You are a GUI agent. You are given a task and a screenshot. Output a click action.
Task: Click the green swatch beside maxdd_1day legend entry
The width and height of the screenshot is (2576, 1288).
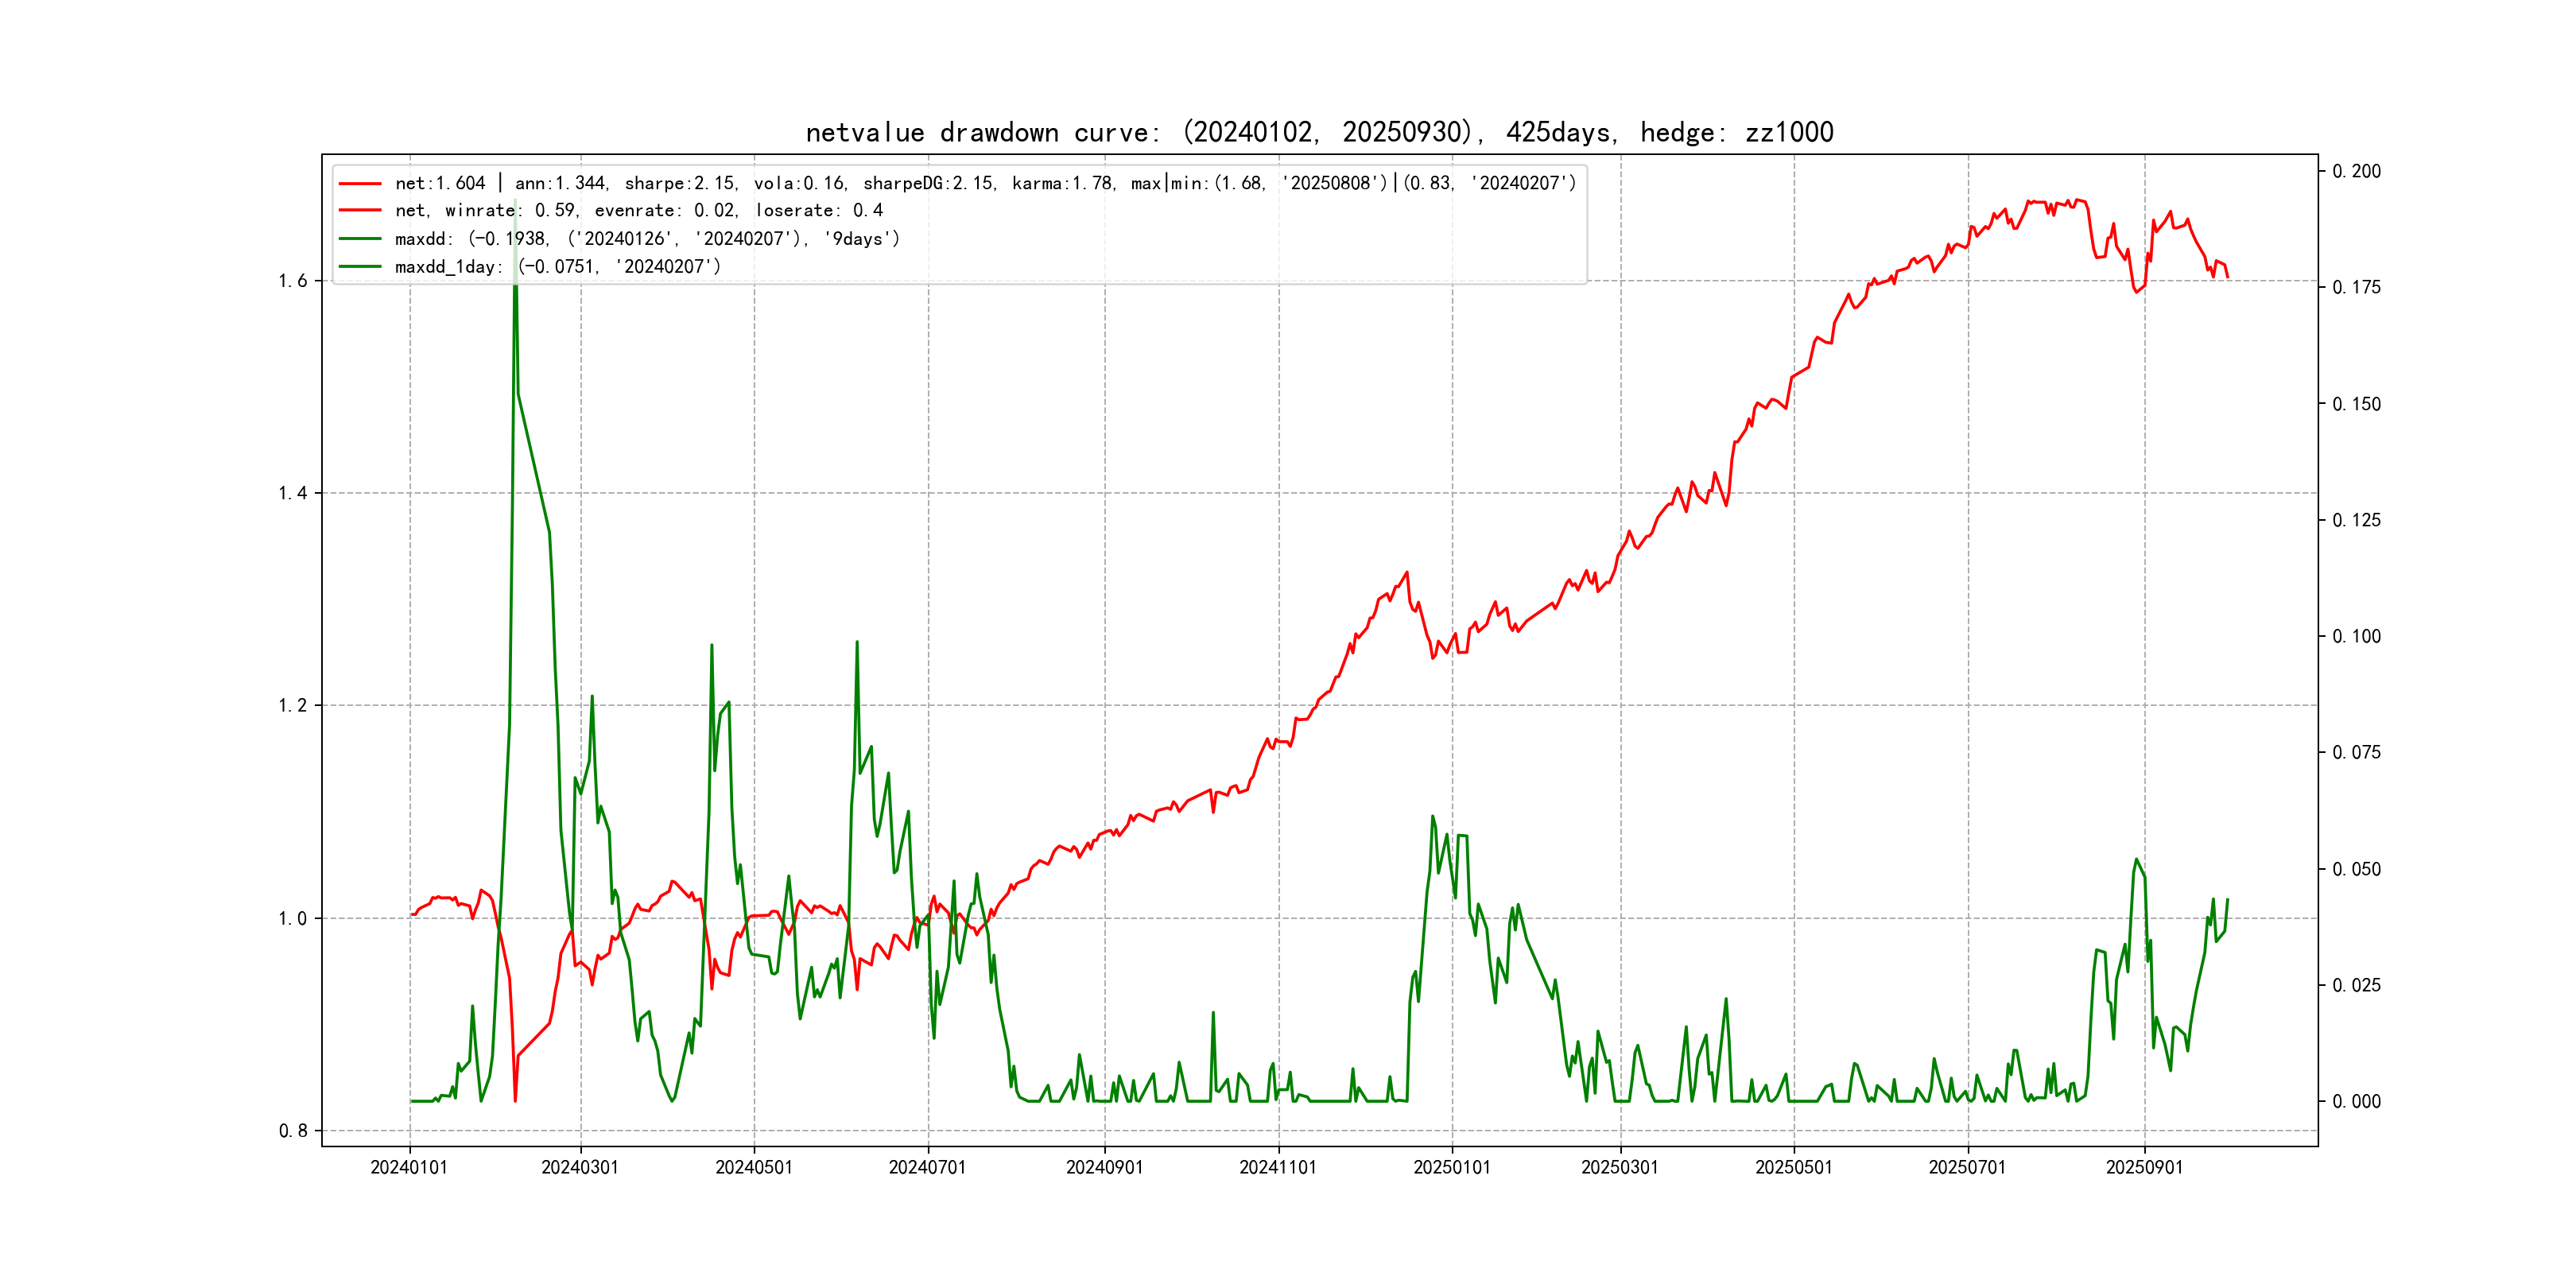[x=360, y=267]
